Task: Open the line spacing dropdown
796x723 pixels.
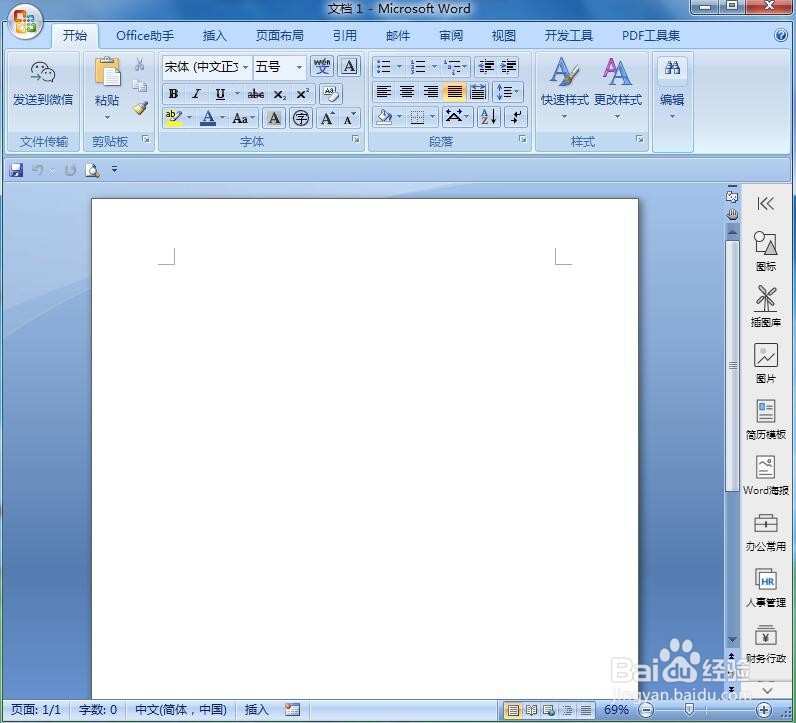Action: (507, 92)
